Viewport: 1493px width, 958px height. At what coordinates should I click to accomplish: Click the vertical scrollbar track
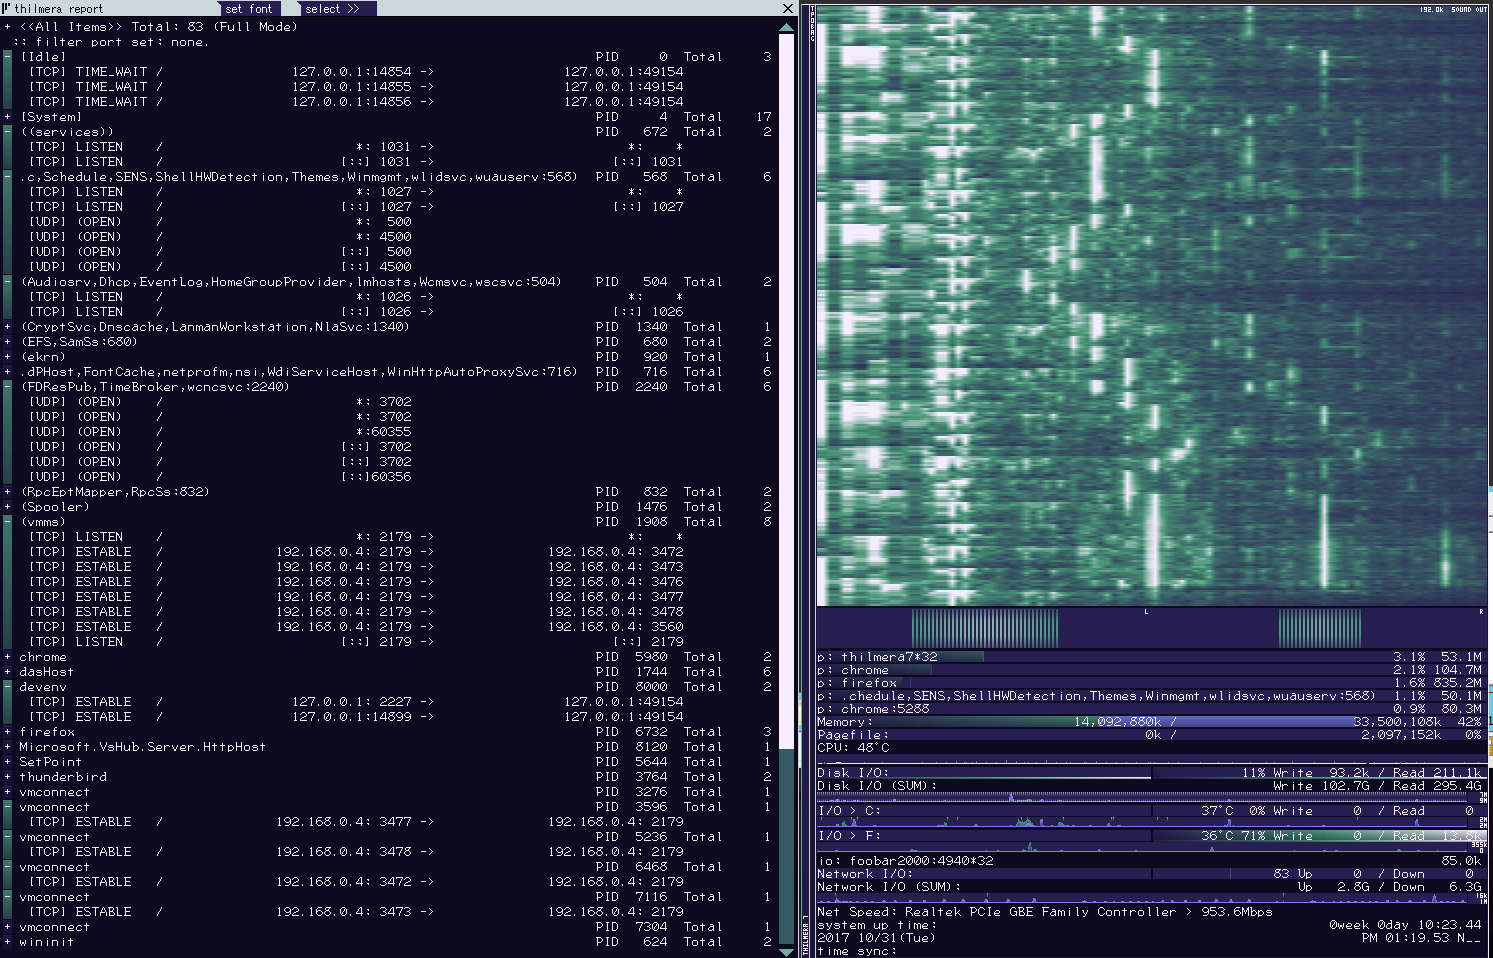pyautogui.click(x=787, y=400)
